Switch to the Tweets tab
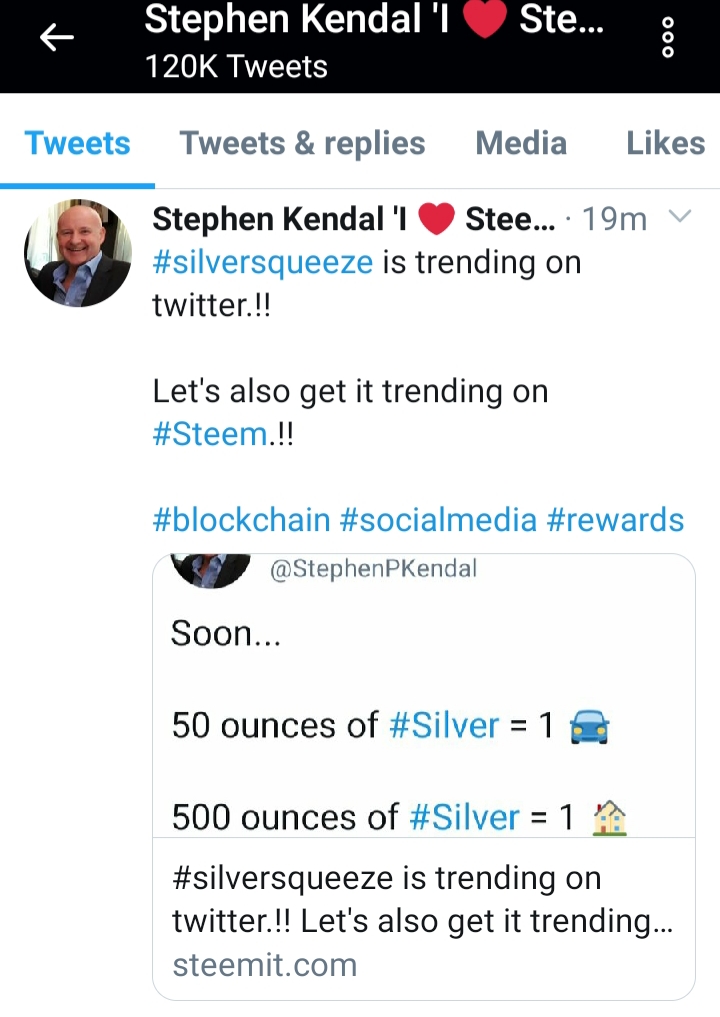This screenshot has width=720, height=1017. tap(77, 143)
